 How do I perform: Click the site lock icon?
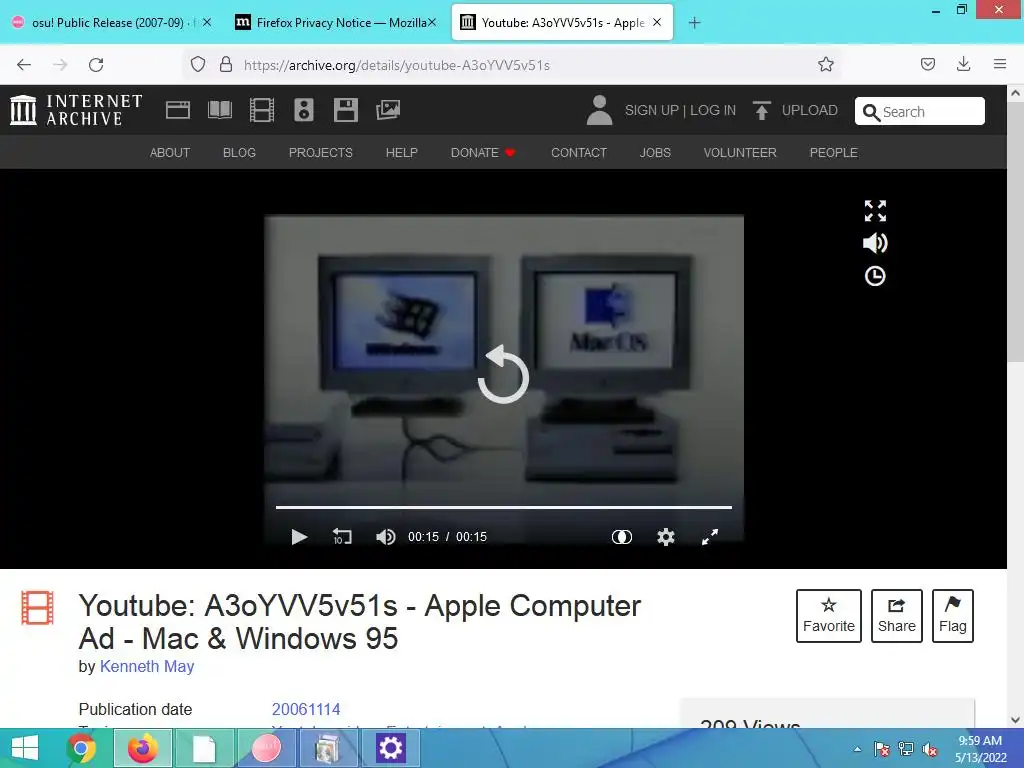click(226, 65)
